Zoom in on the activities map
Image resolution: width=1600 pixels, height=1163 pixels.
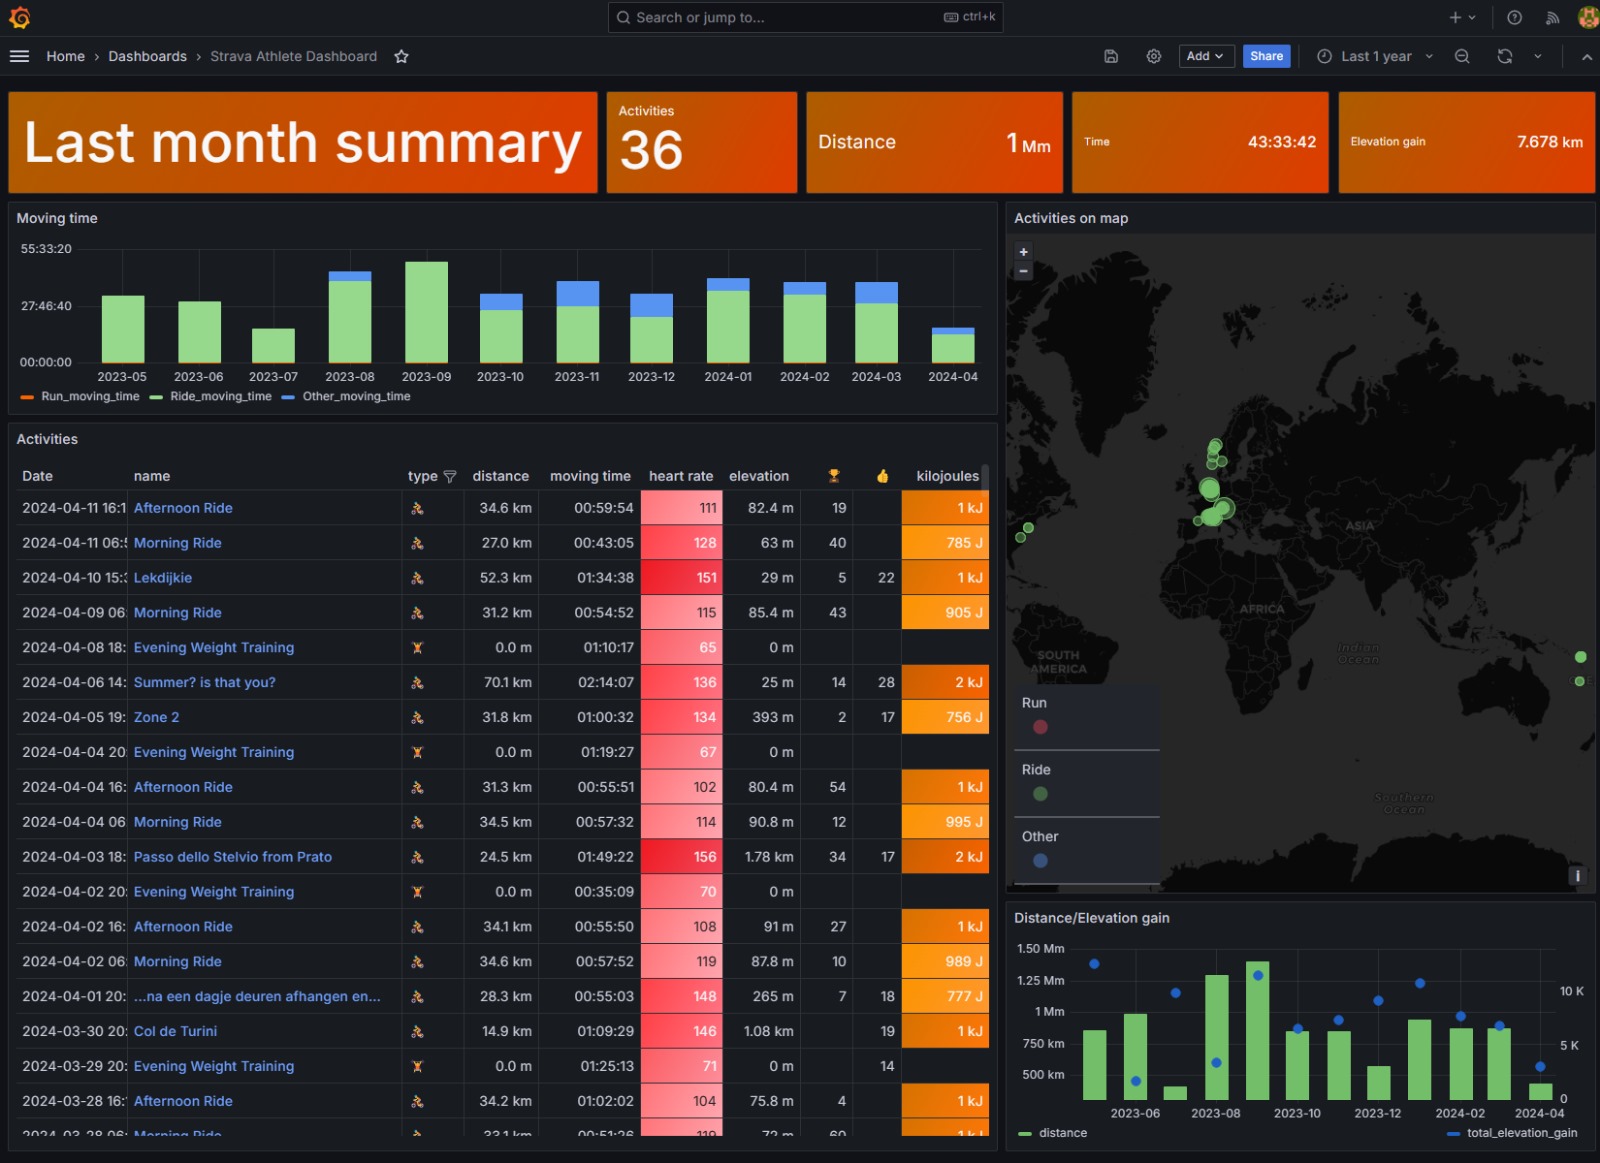point(1023,252)
